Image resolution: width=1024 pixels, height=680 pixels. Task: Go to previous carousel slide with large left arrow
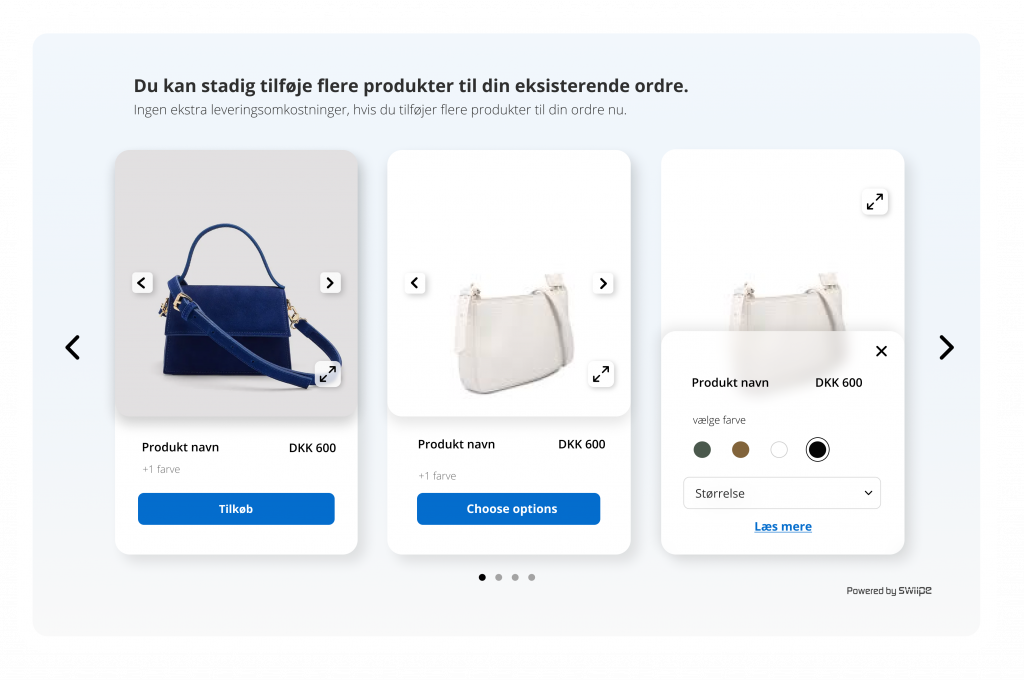(72, 348)
